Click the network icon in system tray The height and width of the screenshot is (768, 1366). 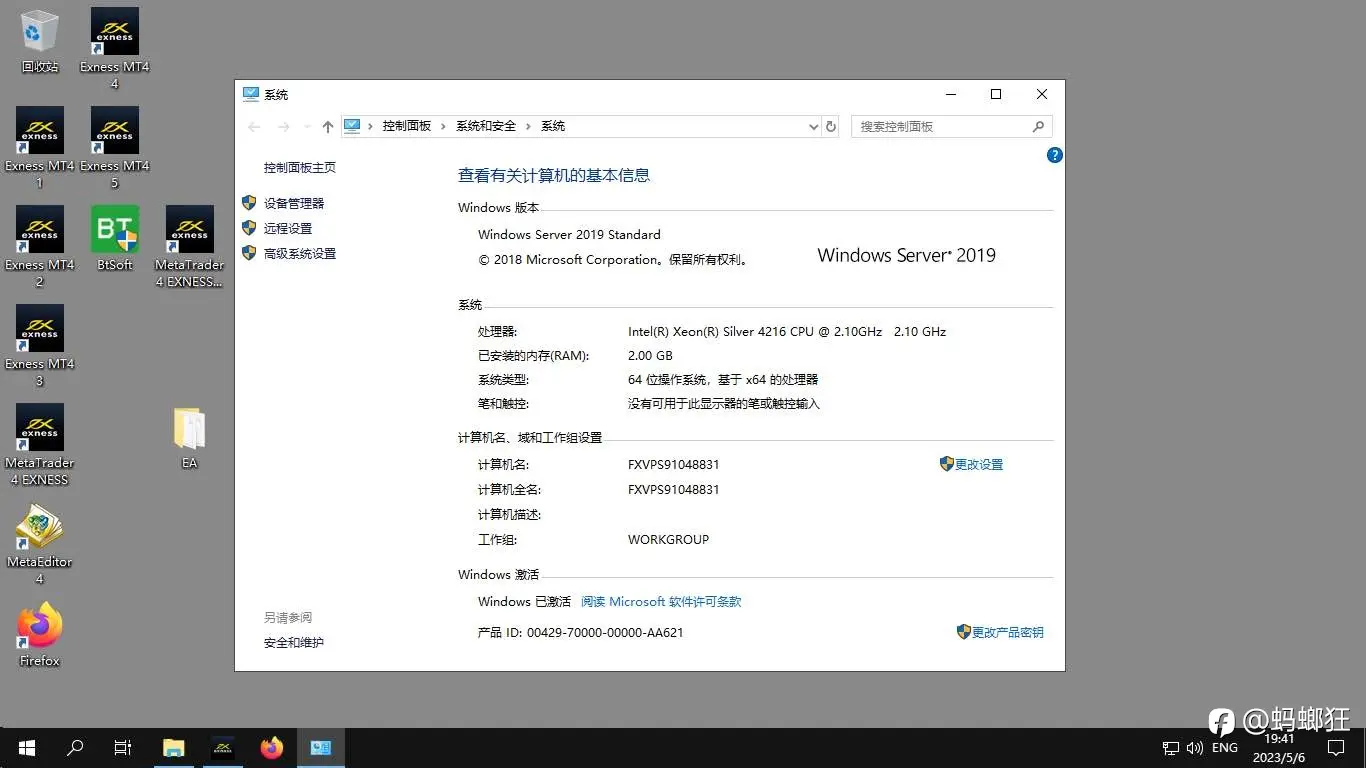(1171, 748)
